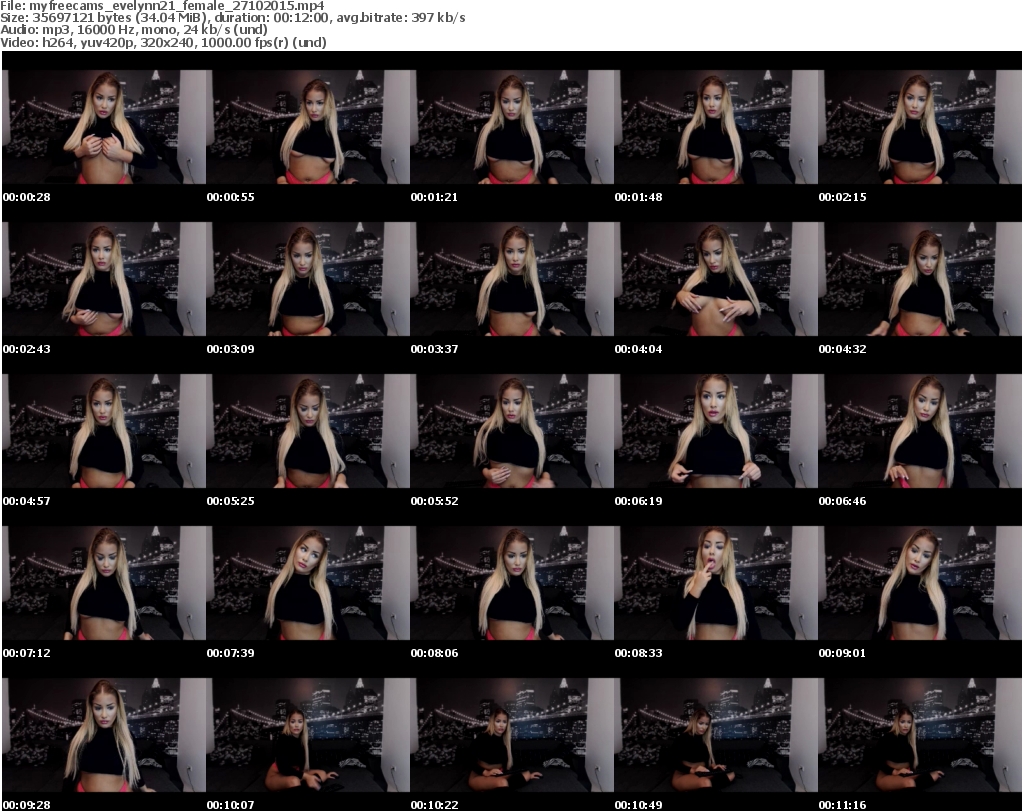Viewport: 1024px width, 811px height.
Task: Open the frame captured at 00:06:46
Action: 920,431
